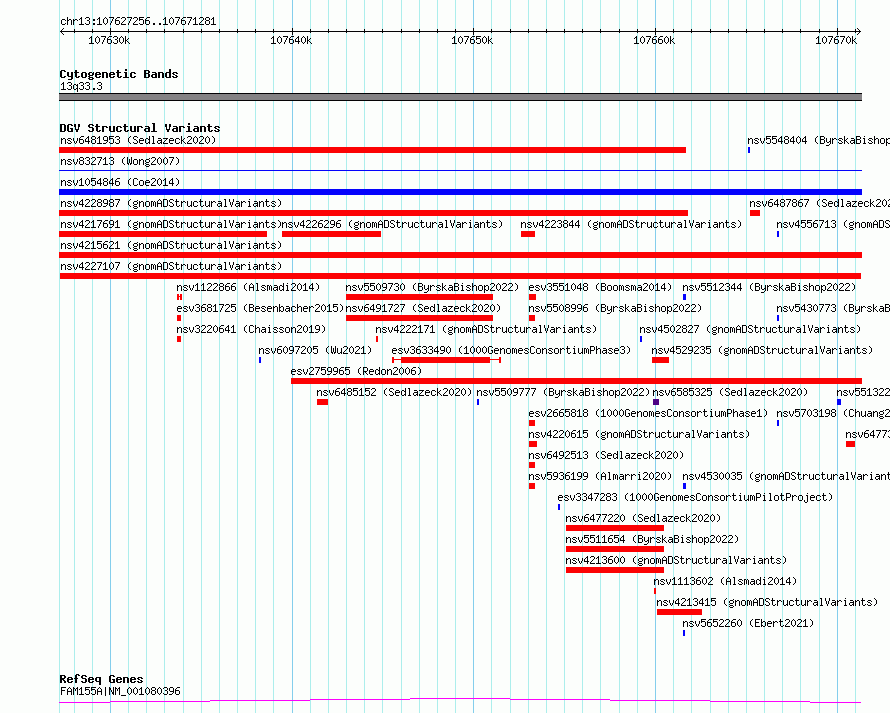Click the 107640k ruler position label
This screenshot has width=890, height=713.
(x=291, y=40)
